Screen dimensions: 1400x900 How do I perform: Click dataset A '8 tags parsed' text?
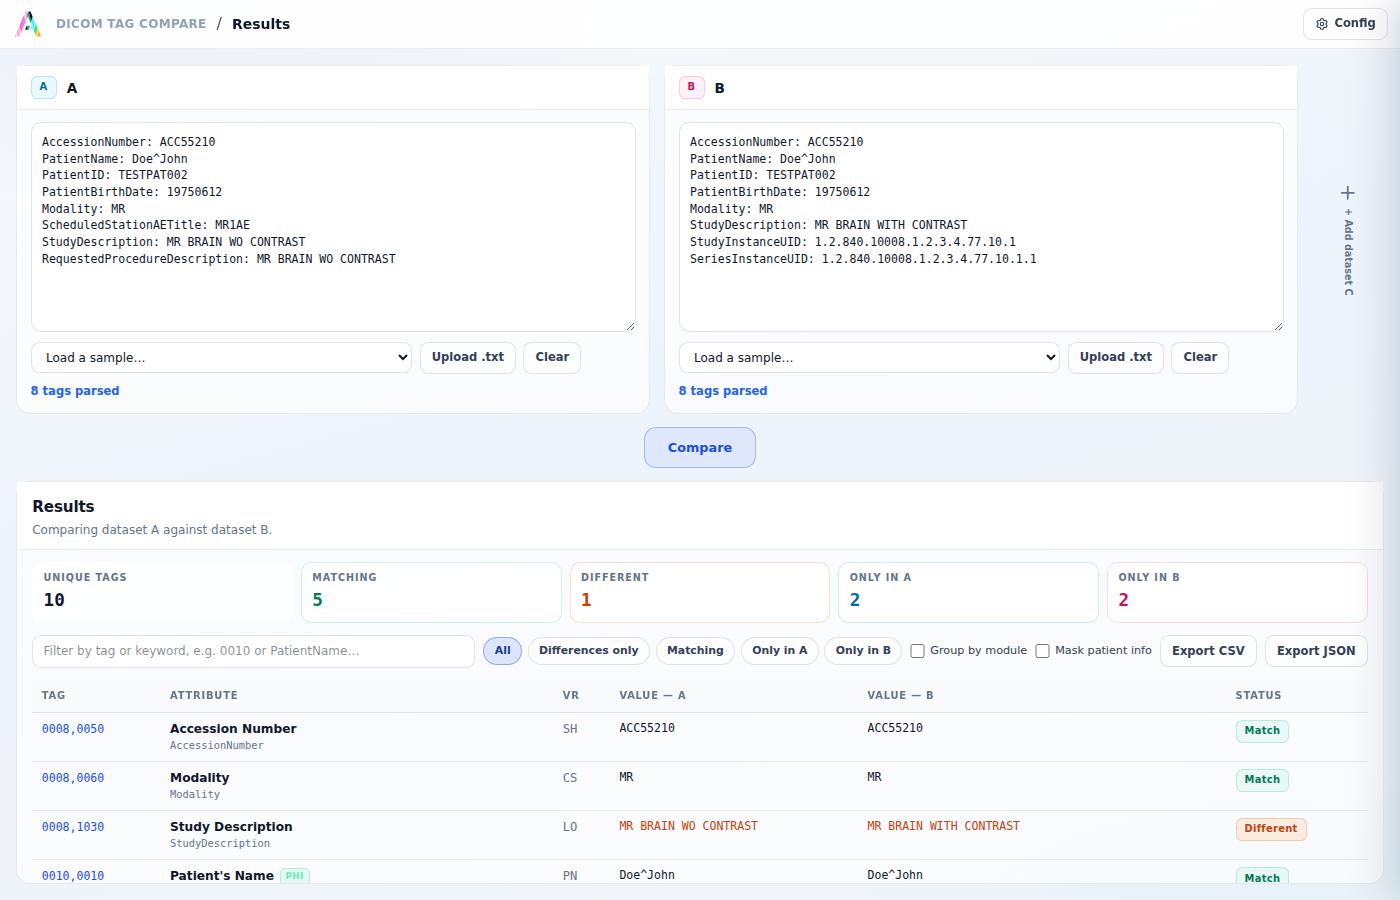75,391
